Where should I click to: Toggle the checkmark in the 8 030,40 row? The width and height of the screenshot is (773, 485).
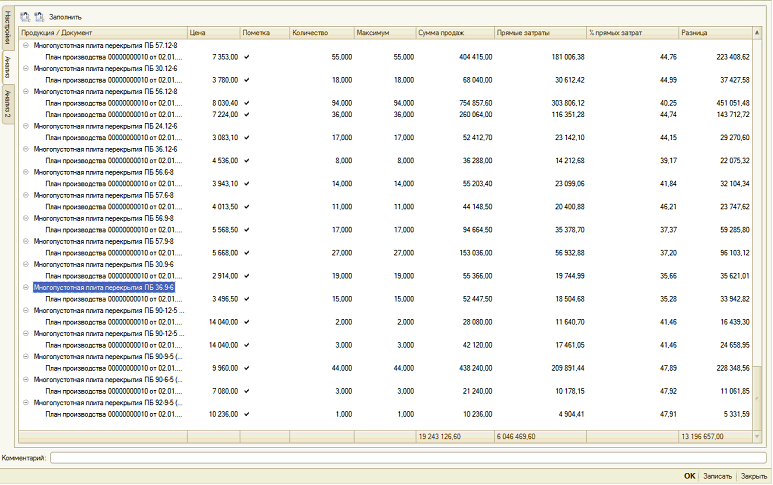246,103
